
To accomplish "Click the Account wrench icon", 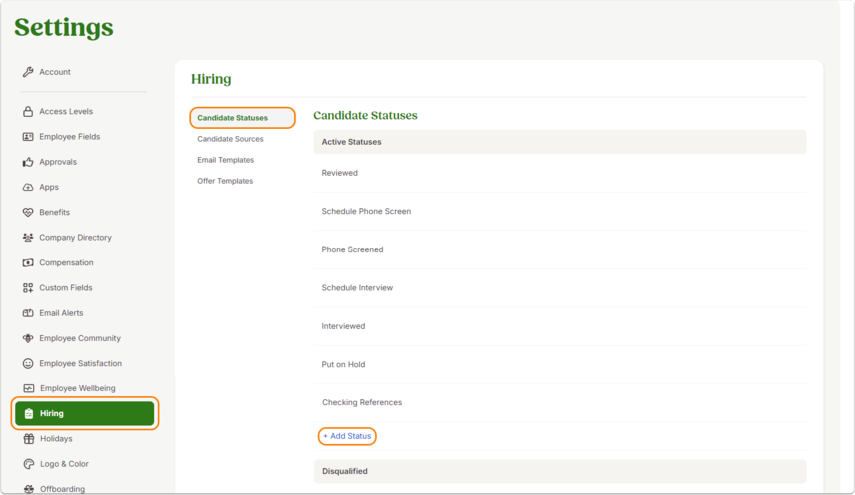I will [x=28, y=72].
